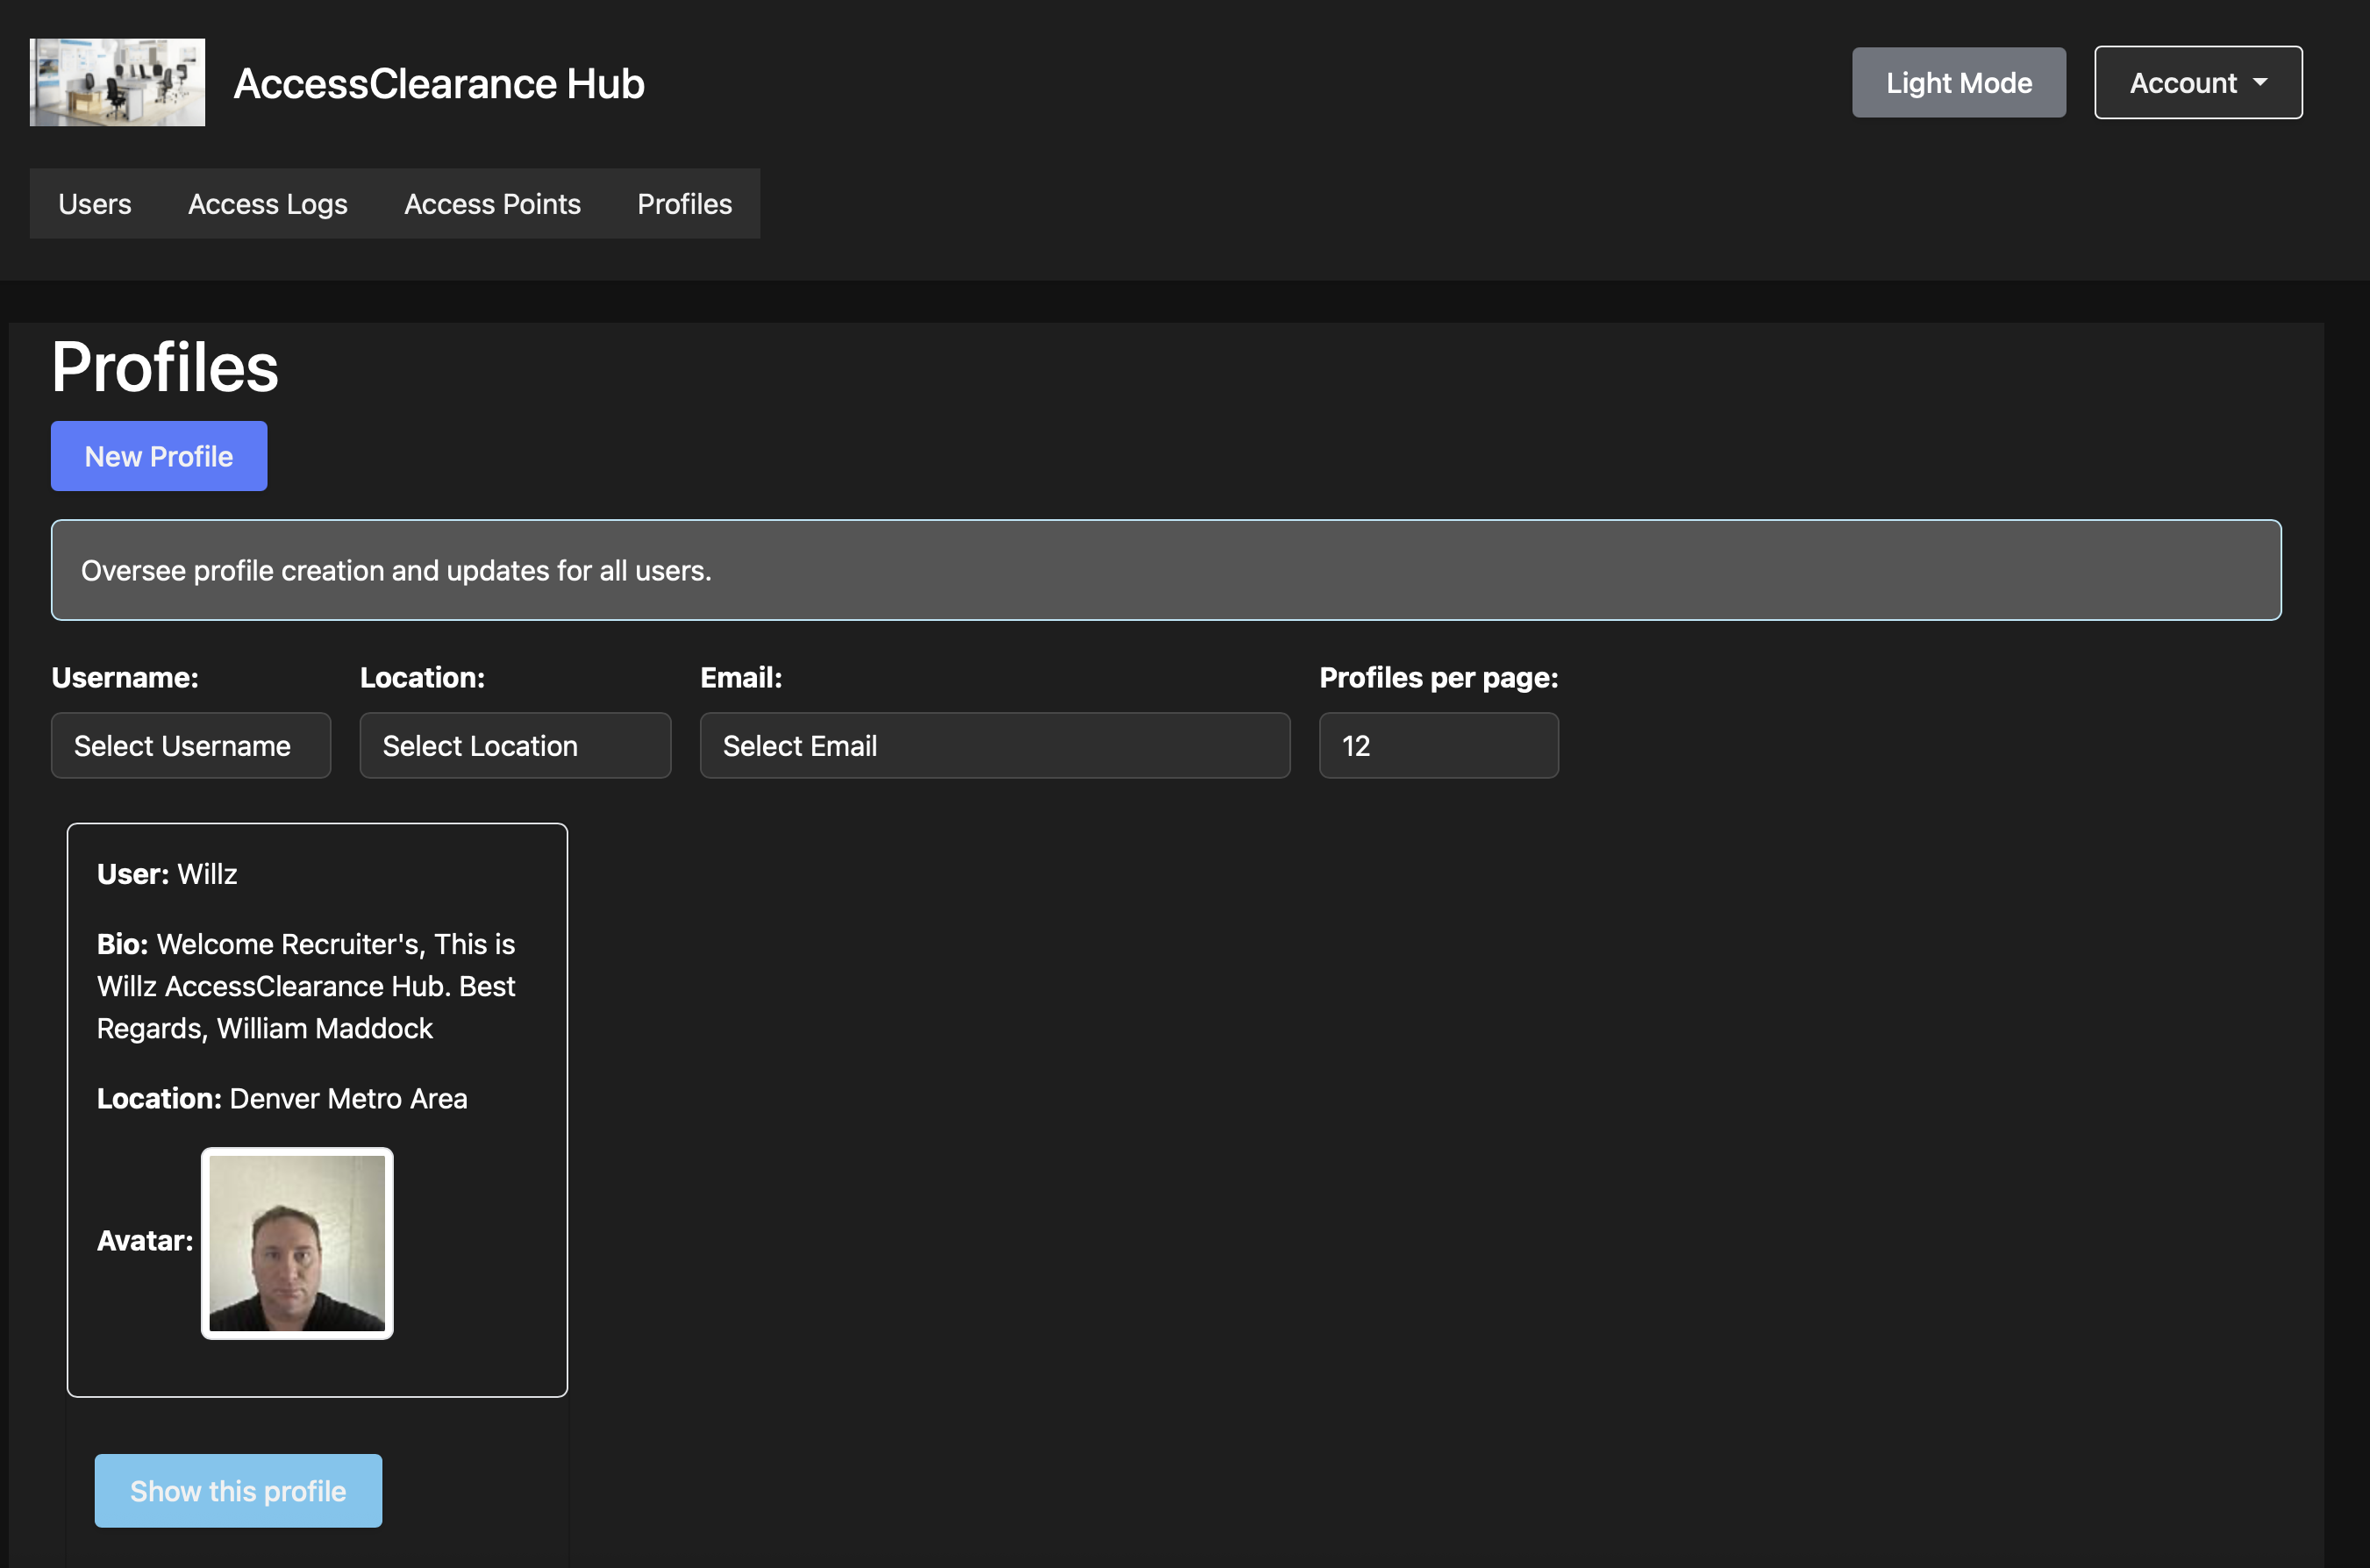Click the AccessClearance Hub logo image

(117, 82)
